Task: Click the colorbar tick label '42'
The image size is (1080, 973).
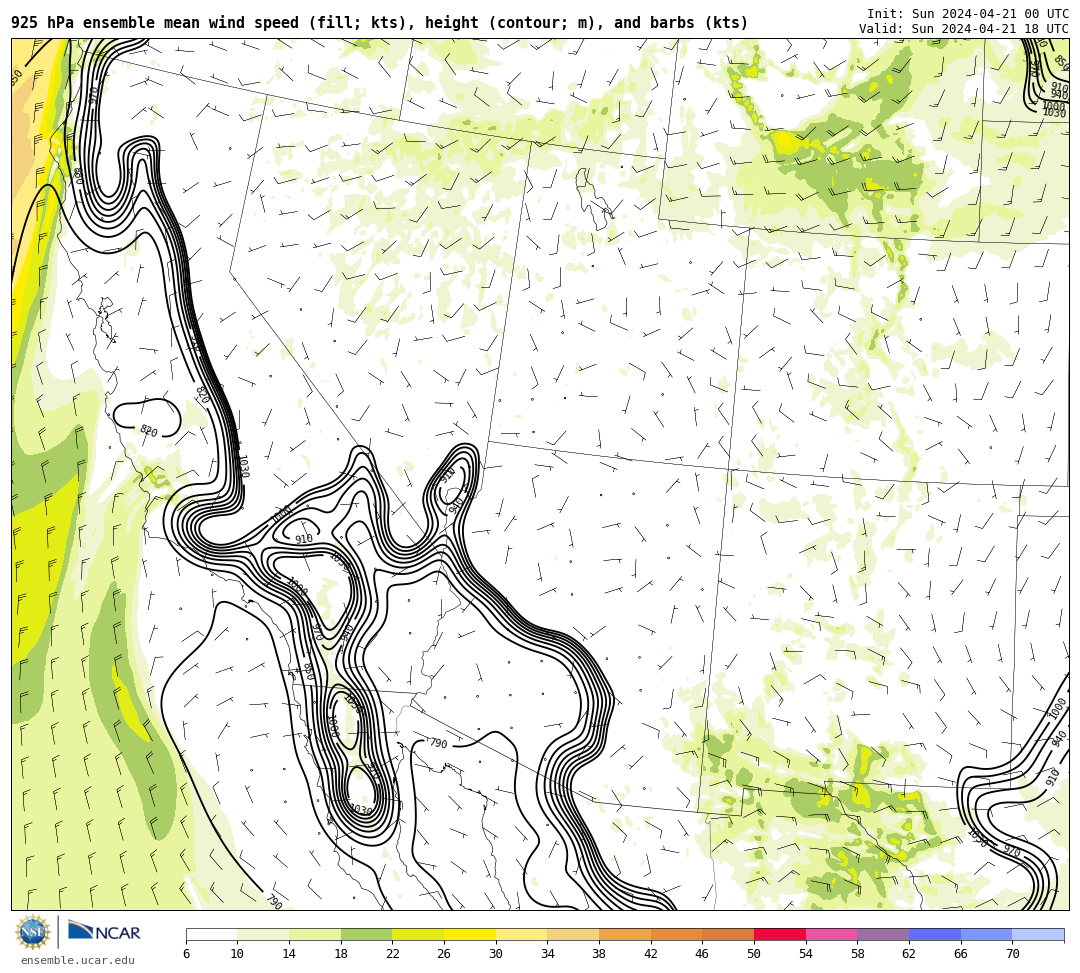Action: tap(650, 954)
